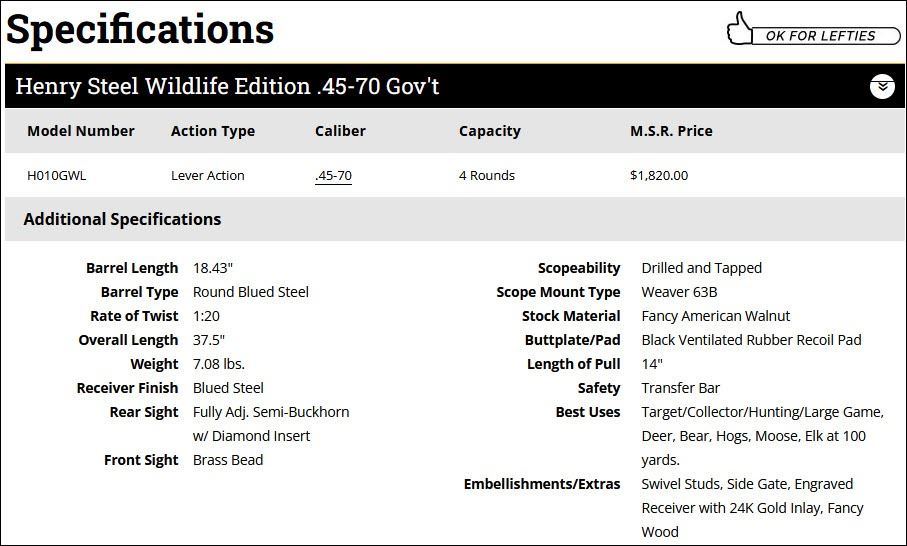Select the H010GWL model number
The height and width of the screenshot is (546, 907).
coord(57,176)
